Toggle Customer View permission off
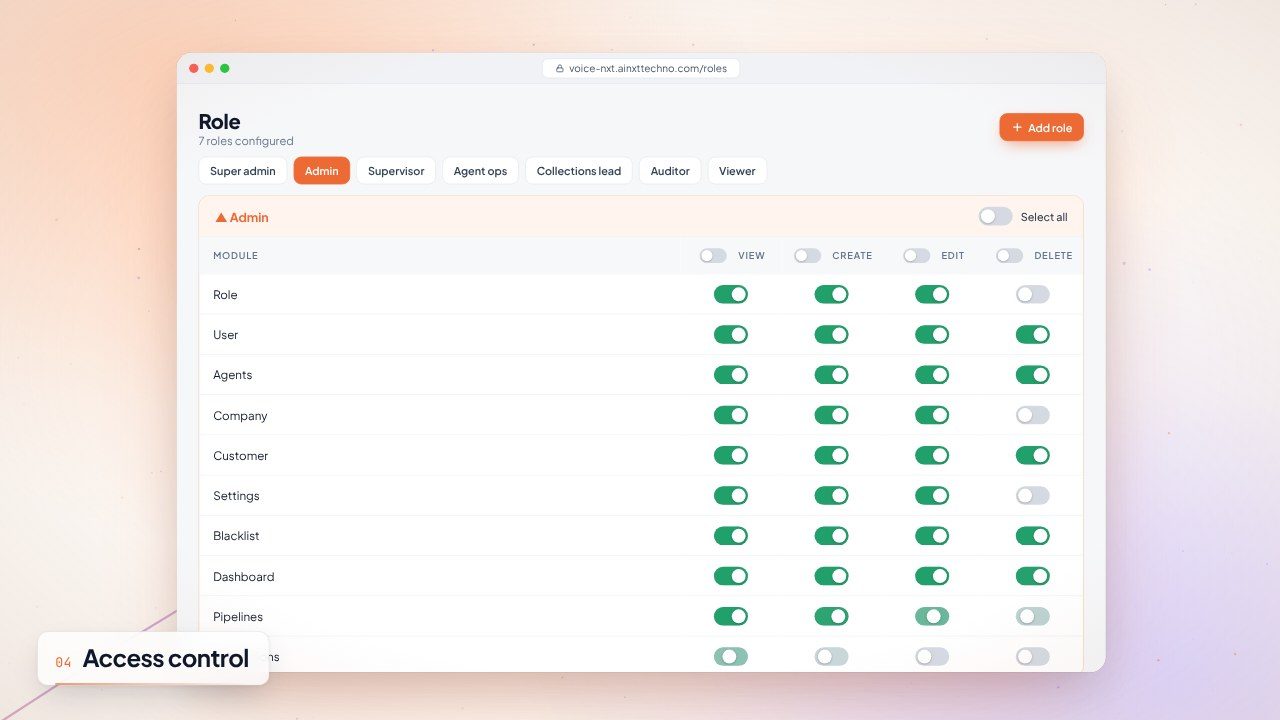The width and height of the screenshot is (1280, 720). tap(731, 455)
